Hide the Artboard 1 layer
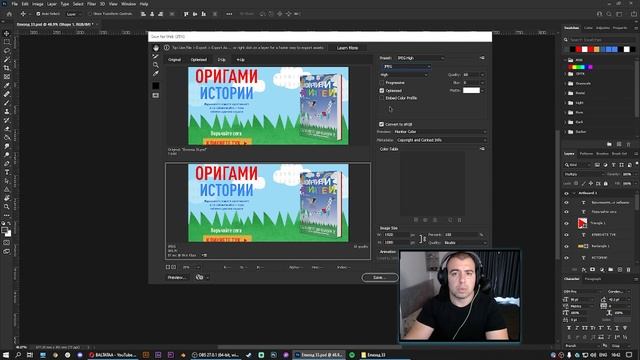The width and height of the screenshot is (640, 360). tap(566, 193)
